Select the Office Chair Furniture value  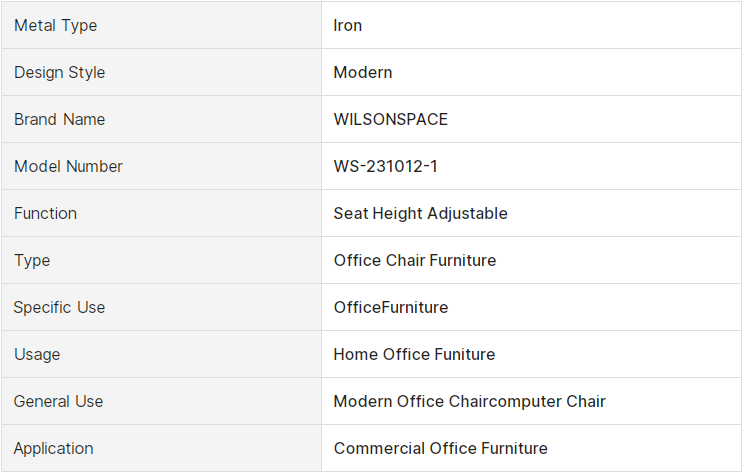[x=415, y=260]
